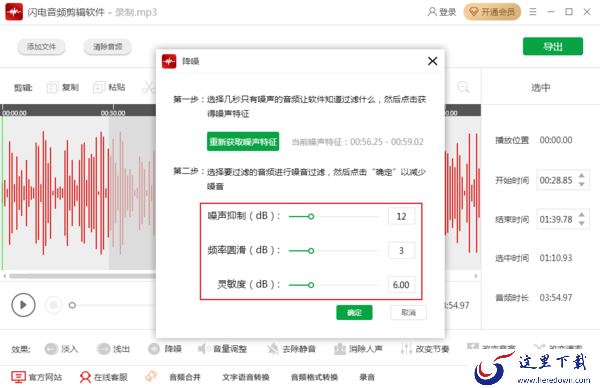Open the 改变节奏 effect
Screen dimensions: 600x388
pos(425,349)
